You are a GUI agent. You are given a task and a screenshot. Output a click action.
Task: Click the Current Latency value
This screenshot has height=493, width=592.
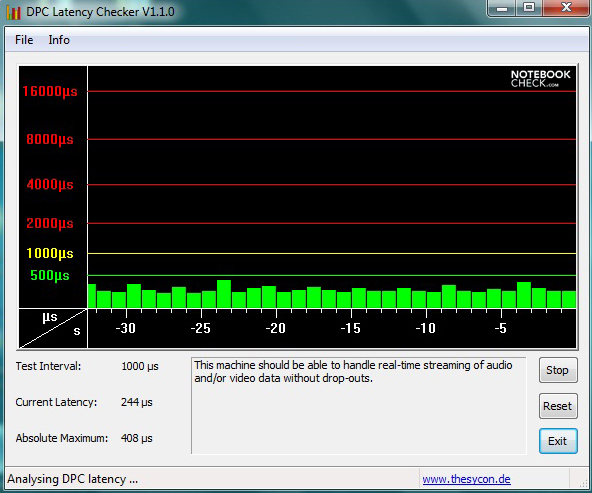[137, 402]
